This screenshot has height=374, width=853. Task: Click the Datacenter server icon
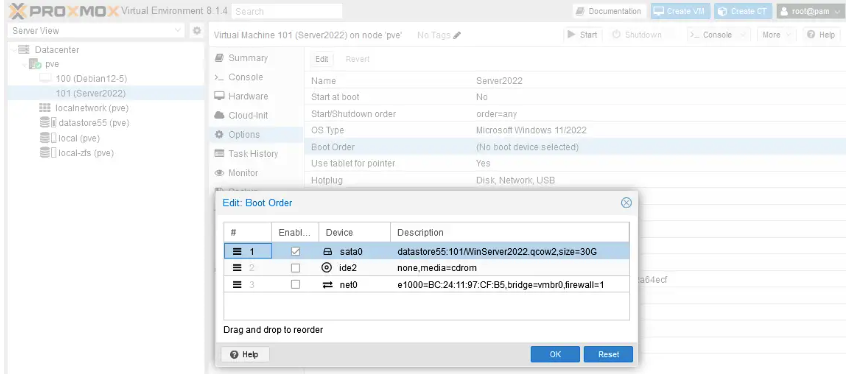pyautogui.click(x=24, y=50)
